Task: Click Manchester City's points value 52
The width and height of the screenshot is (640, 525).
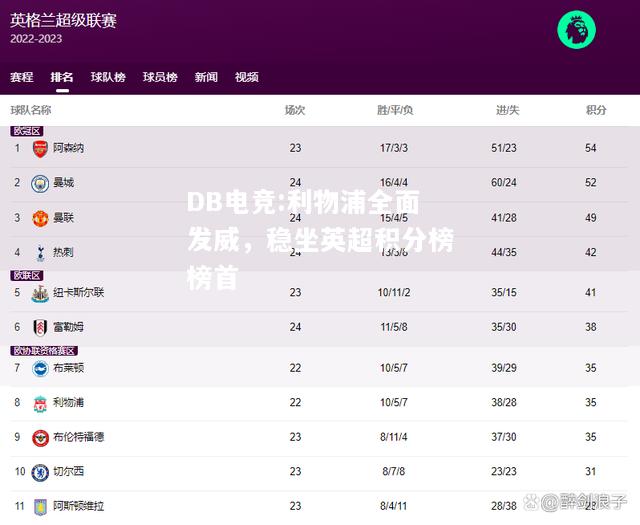Action: tap(591, 182)
